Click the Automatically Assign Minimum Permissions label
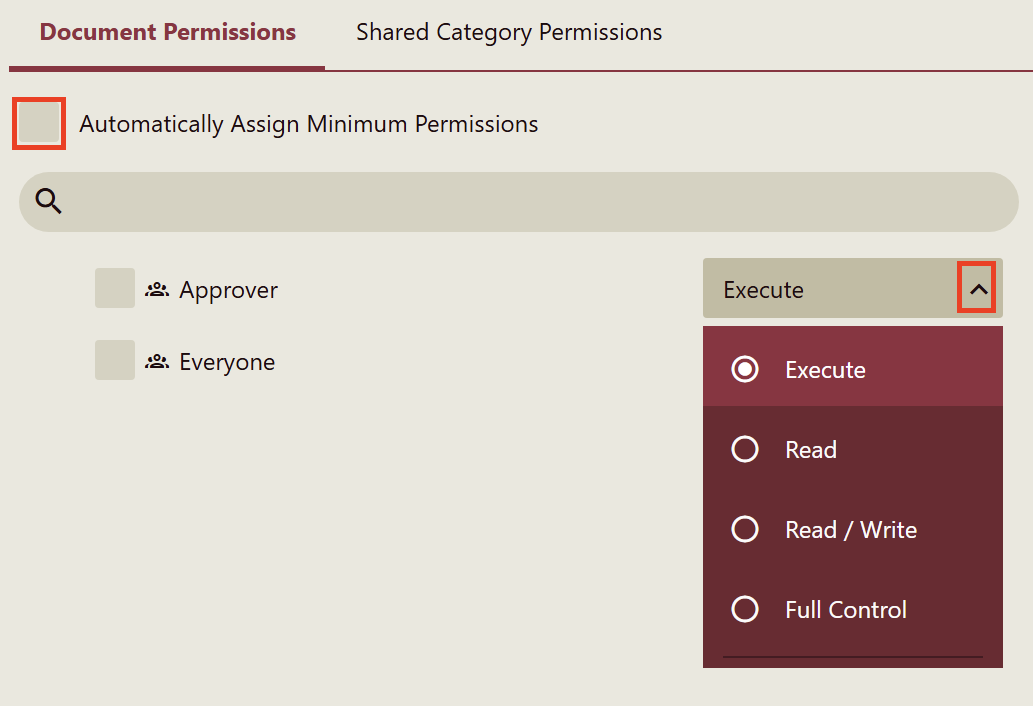1033x706 pixels. pos(309,124)
